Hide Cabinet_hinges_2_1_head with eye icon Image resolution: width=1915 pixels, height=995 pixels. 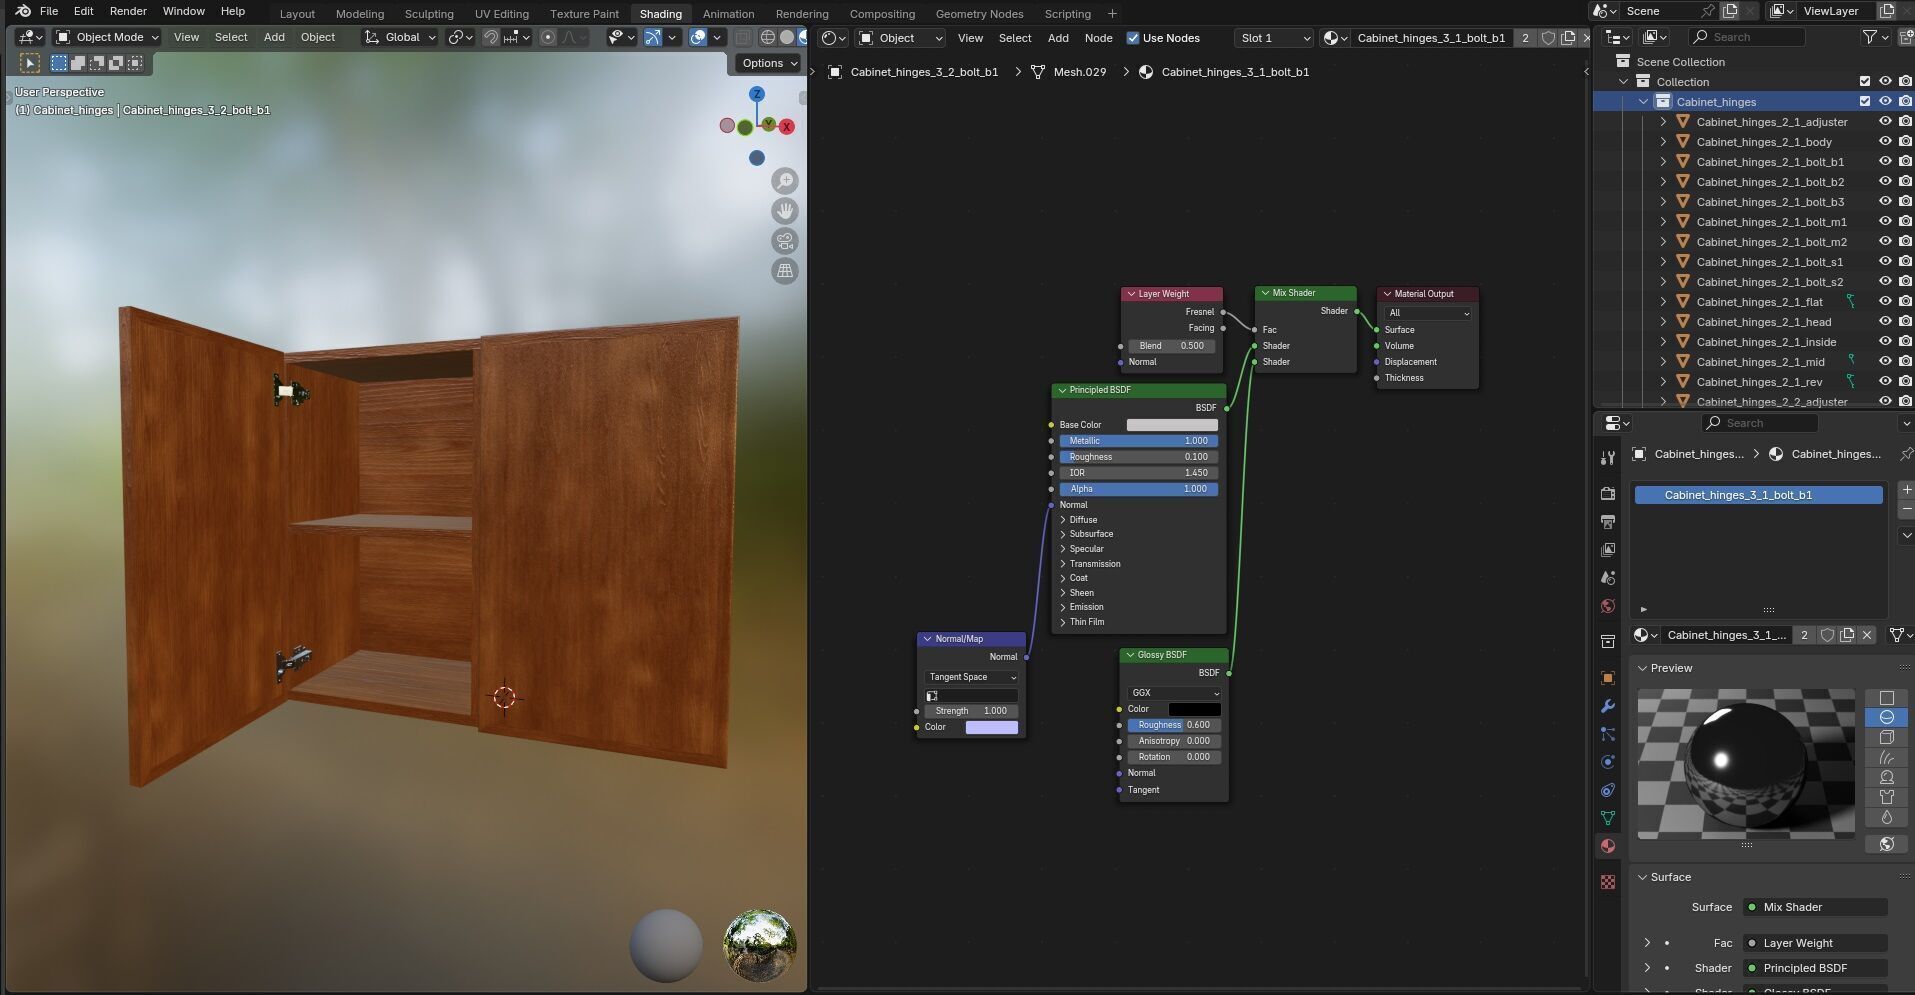tap(1885, 321)
